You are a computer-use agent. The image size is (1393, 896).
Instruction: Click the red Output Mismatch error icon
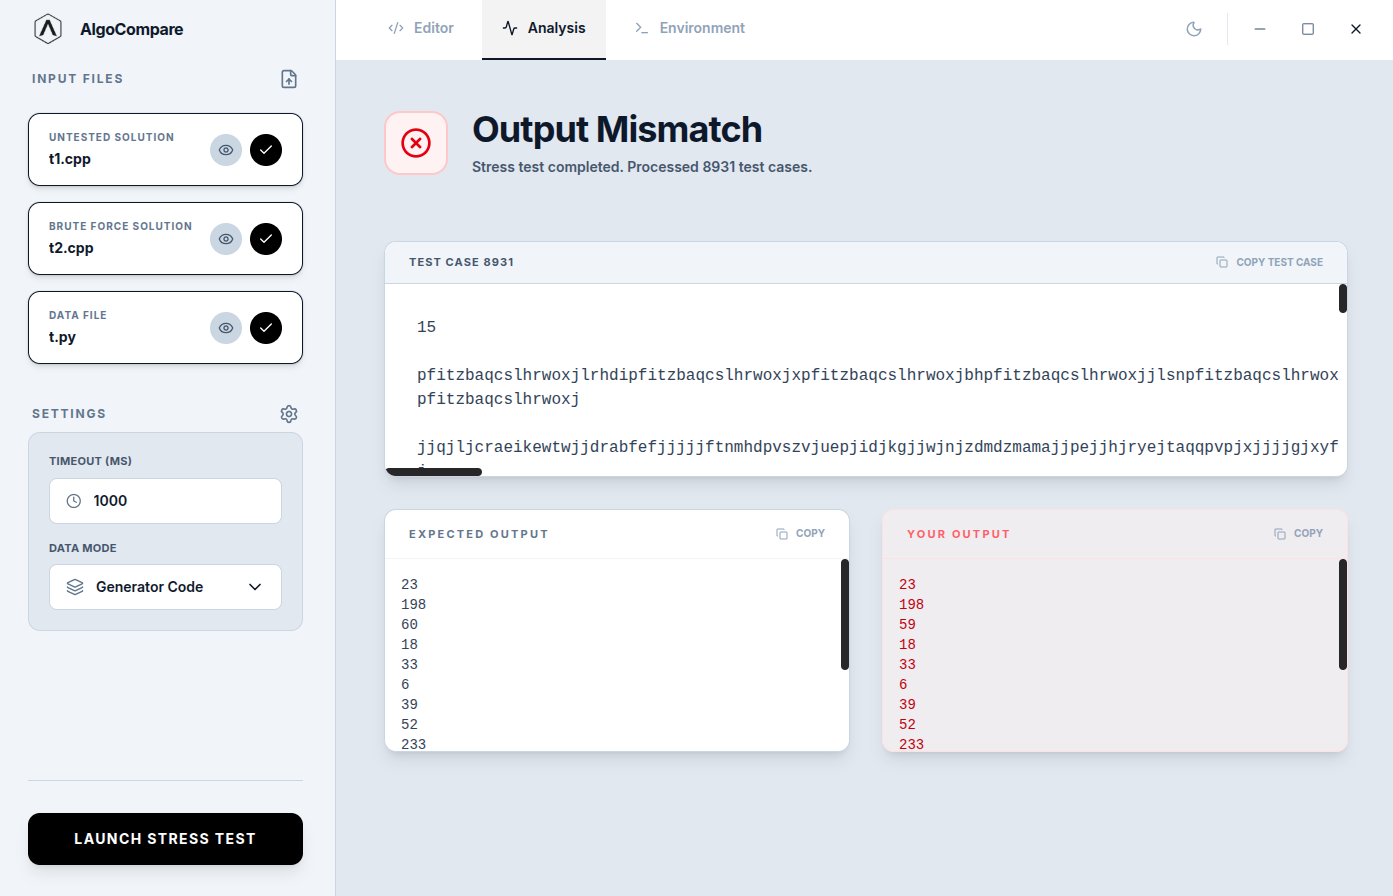[x=416, y=143]
